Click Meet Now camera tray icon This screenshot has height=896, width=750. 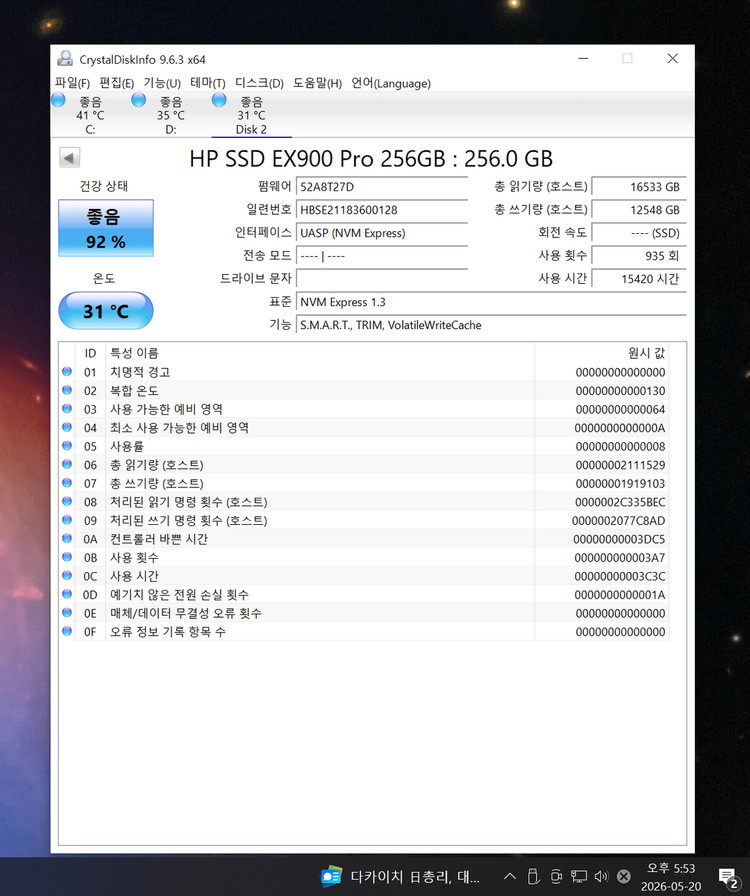pos(556,876)
